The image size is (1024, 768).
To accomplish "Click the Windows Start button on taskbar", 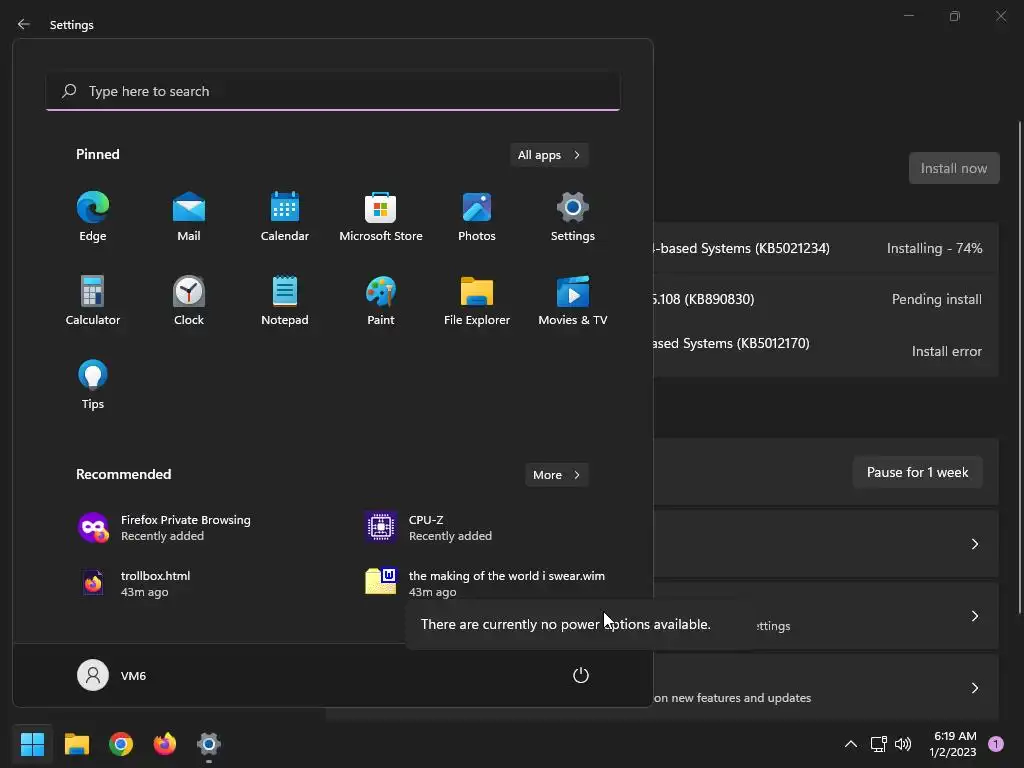I will [32, 744].
